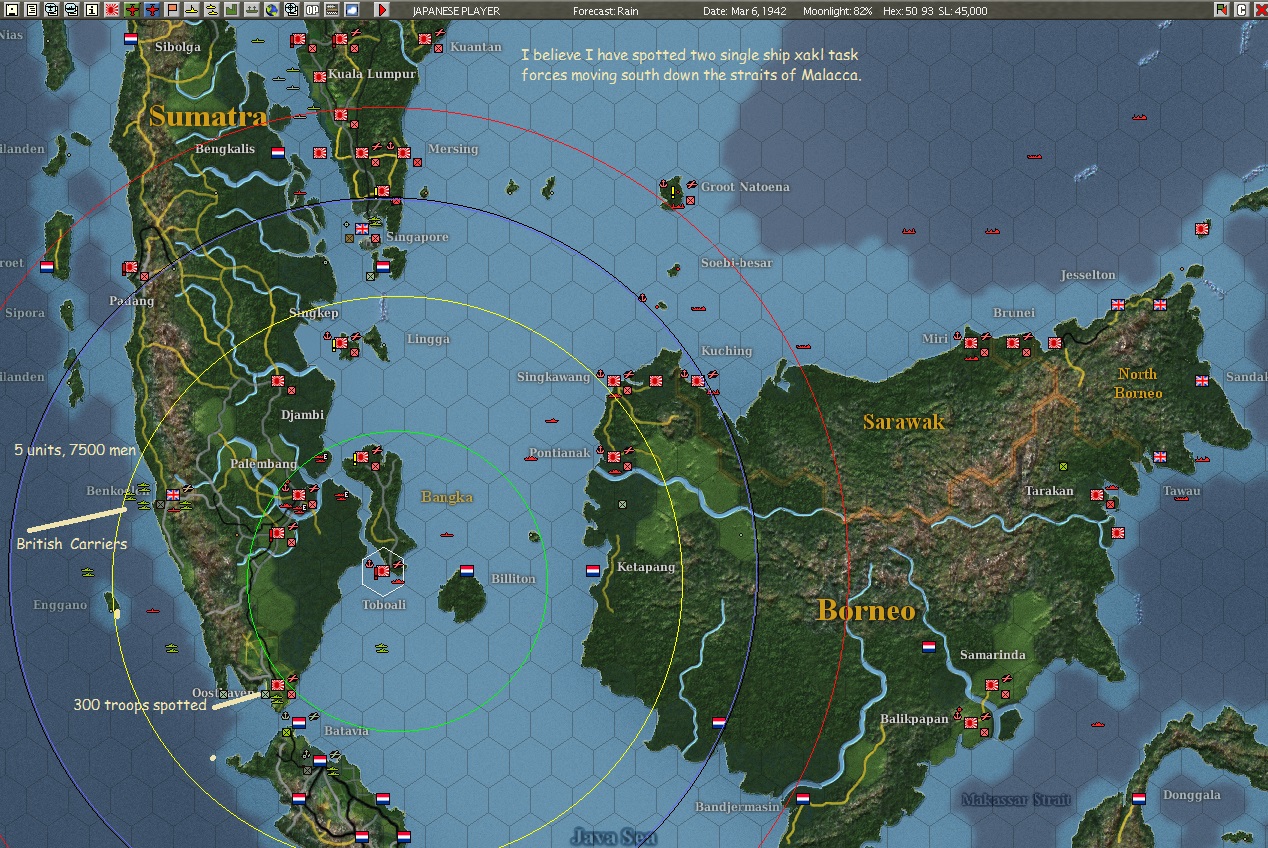Toggle the OP button in the toolbar
Viewport: 1268px width, 848px height.
click(311, 10)
